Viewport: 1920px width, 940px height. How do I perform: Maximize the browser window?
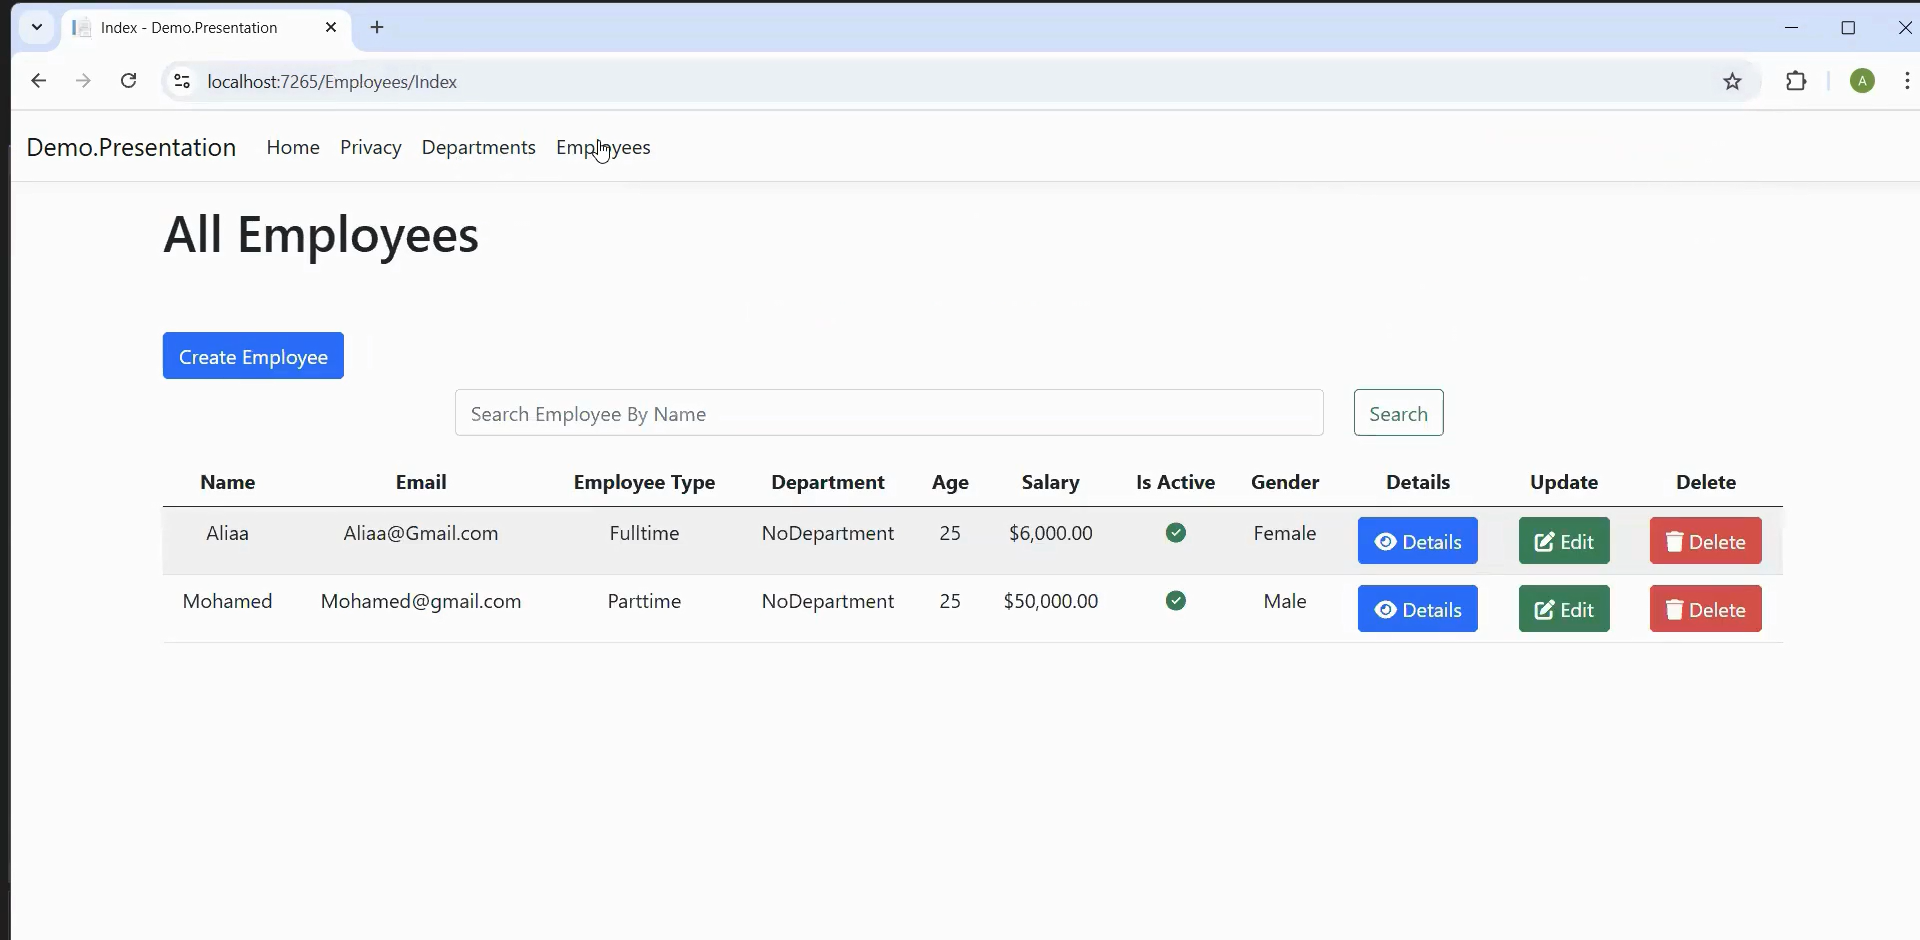click(1848, 28)
